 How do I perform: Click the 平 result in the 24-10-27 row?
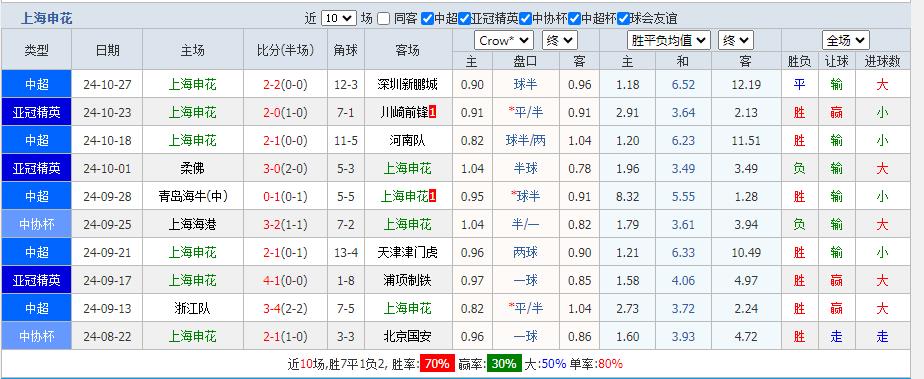[x=799, y=84]
